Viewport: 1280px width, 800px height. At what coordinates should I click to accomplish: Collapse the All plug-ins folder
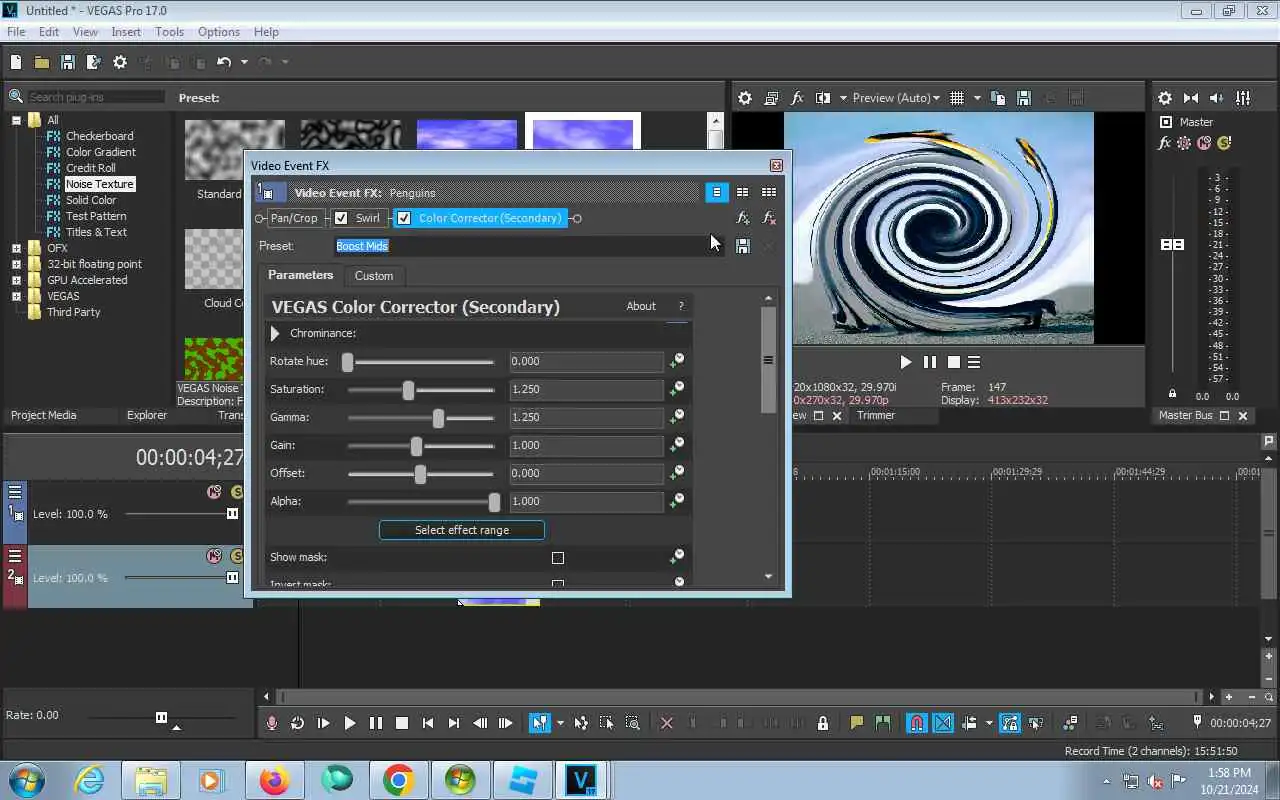(16, 120)
